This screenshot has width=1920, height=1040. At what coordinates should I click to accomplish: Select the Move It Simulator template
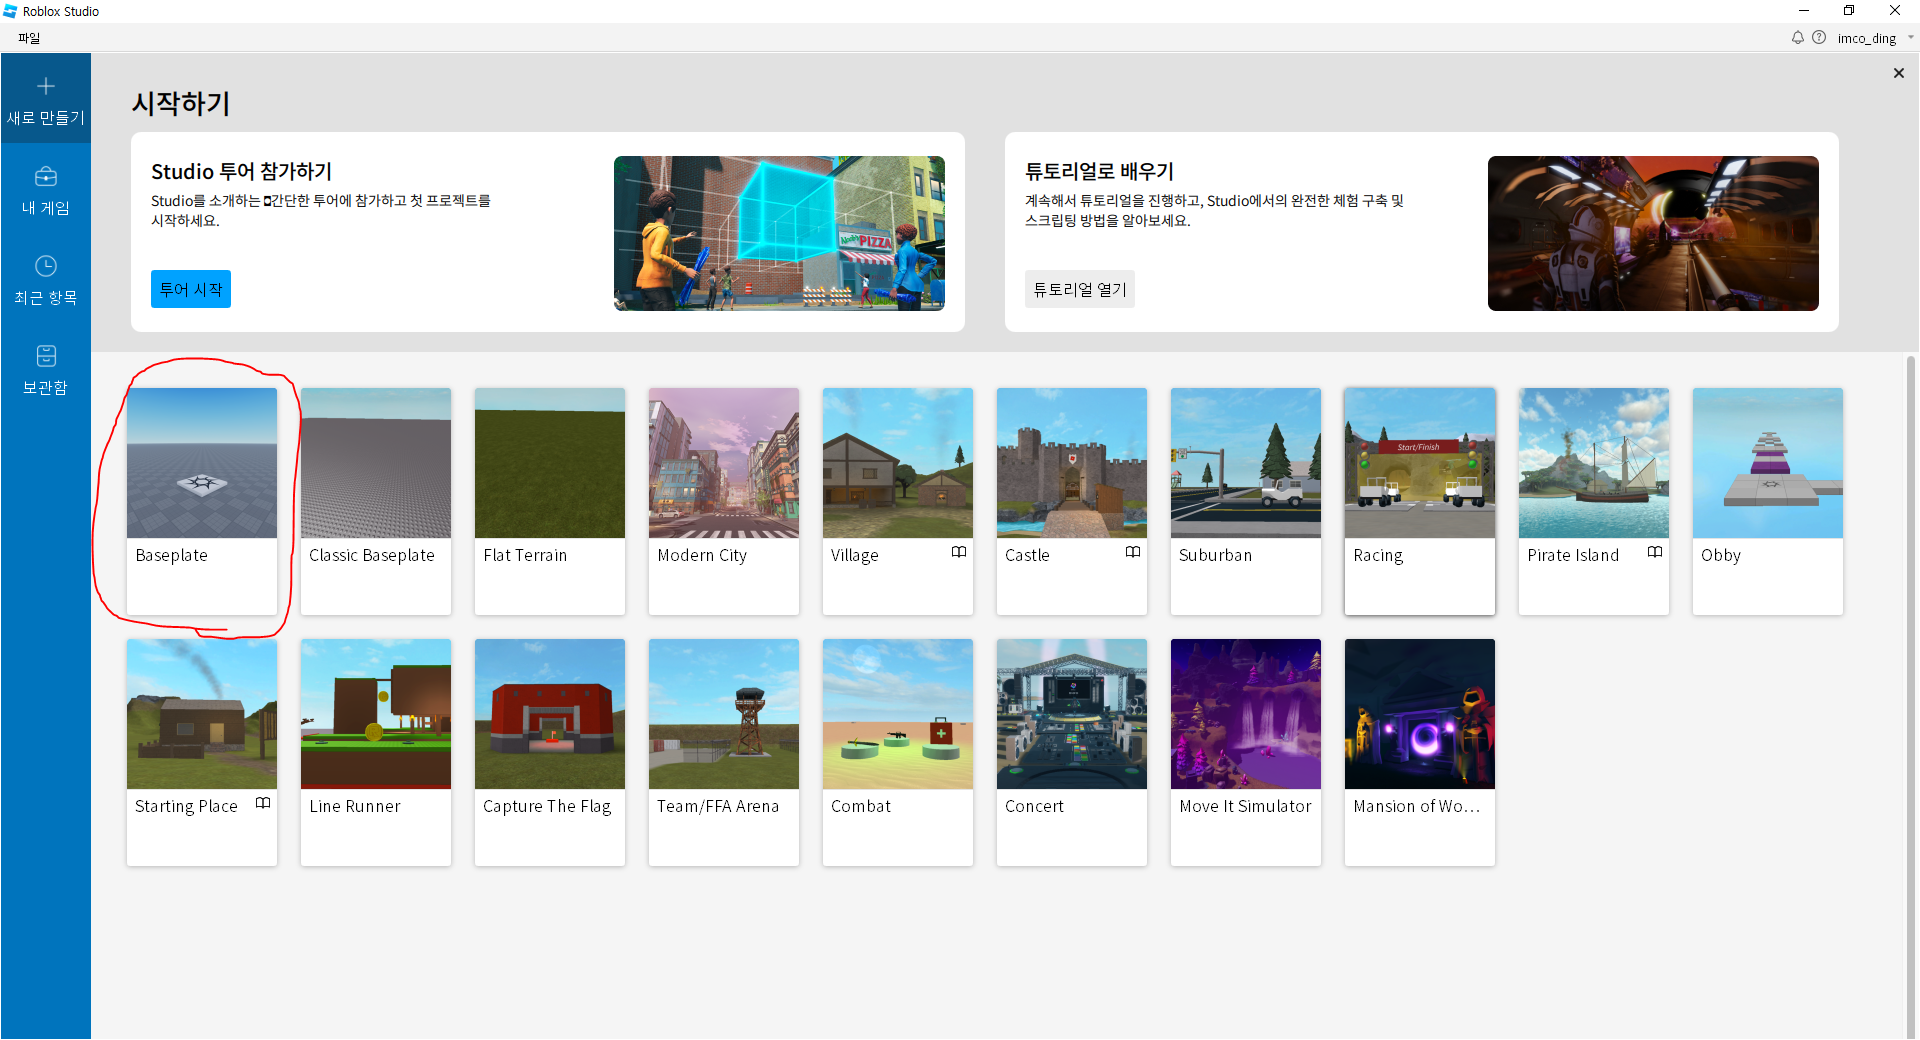(1246, 752)
